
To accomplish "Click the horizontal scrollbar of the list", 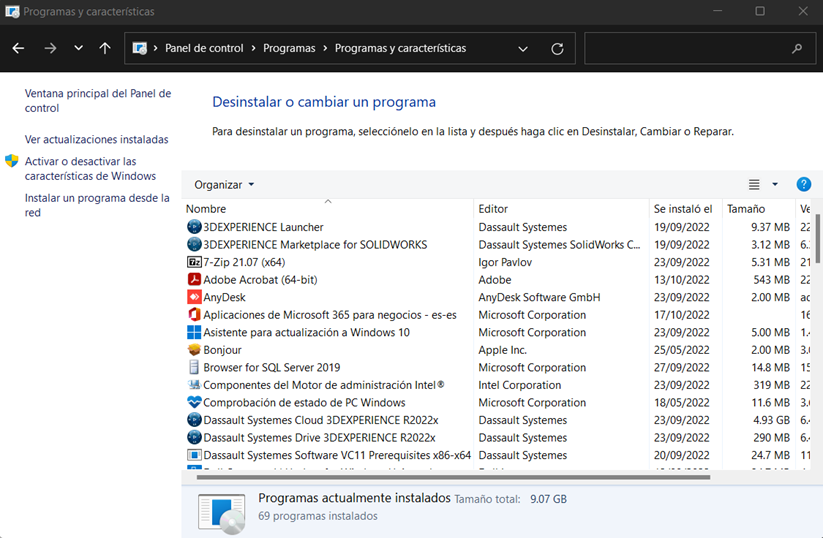I will tap(453, 477).
